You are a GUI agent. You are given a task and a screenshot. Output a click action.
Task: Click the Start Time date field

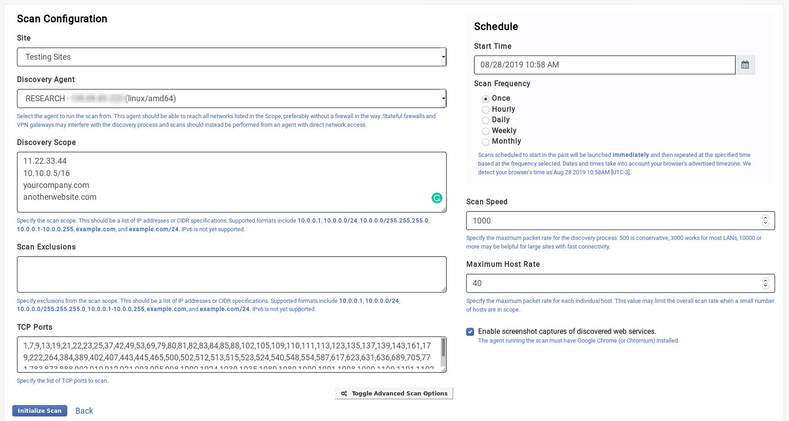[x=604, y=65]
